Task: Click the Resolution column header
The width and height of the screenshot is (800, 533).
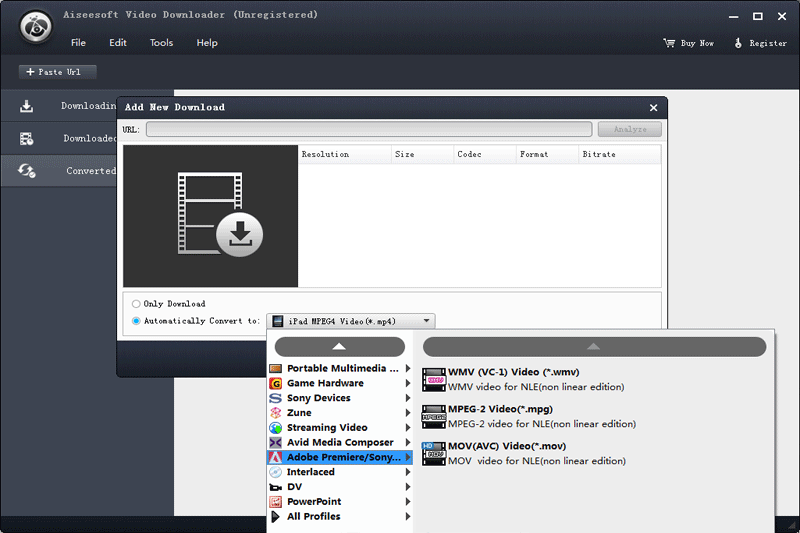Action: pos(344,154)
